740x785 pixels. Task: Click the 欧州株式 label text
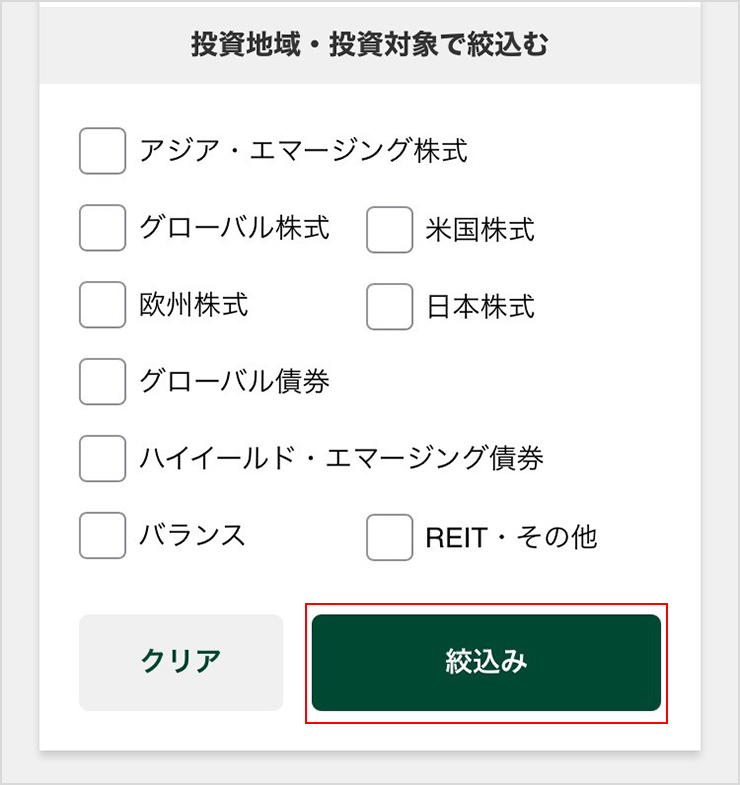194,304
